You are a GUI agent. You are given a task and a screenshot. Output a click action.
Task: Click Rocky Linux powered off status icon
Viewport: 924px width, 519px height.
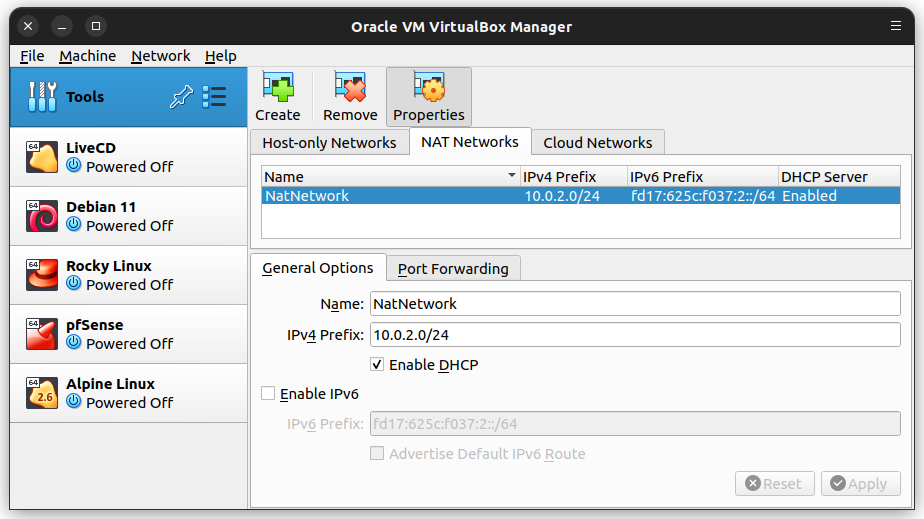coord(74,283)
